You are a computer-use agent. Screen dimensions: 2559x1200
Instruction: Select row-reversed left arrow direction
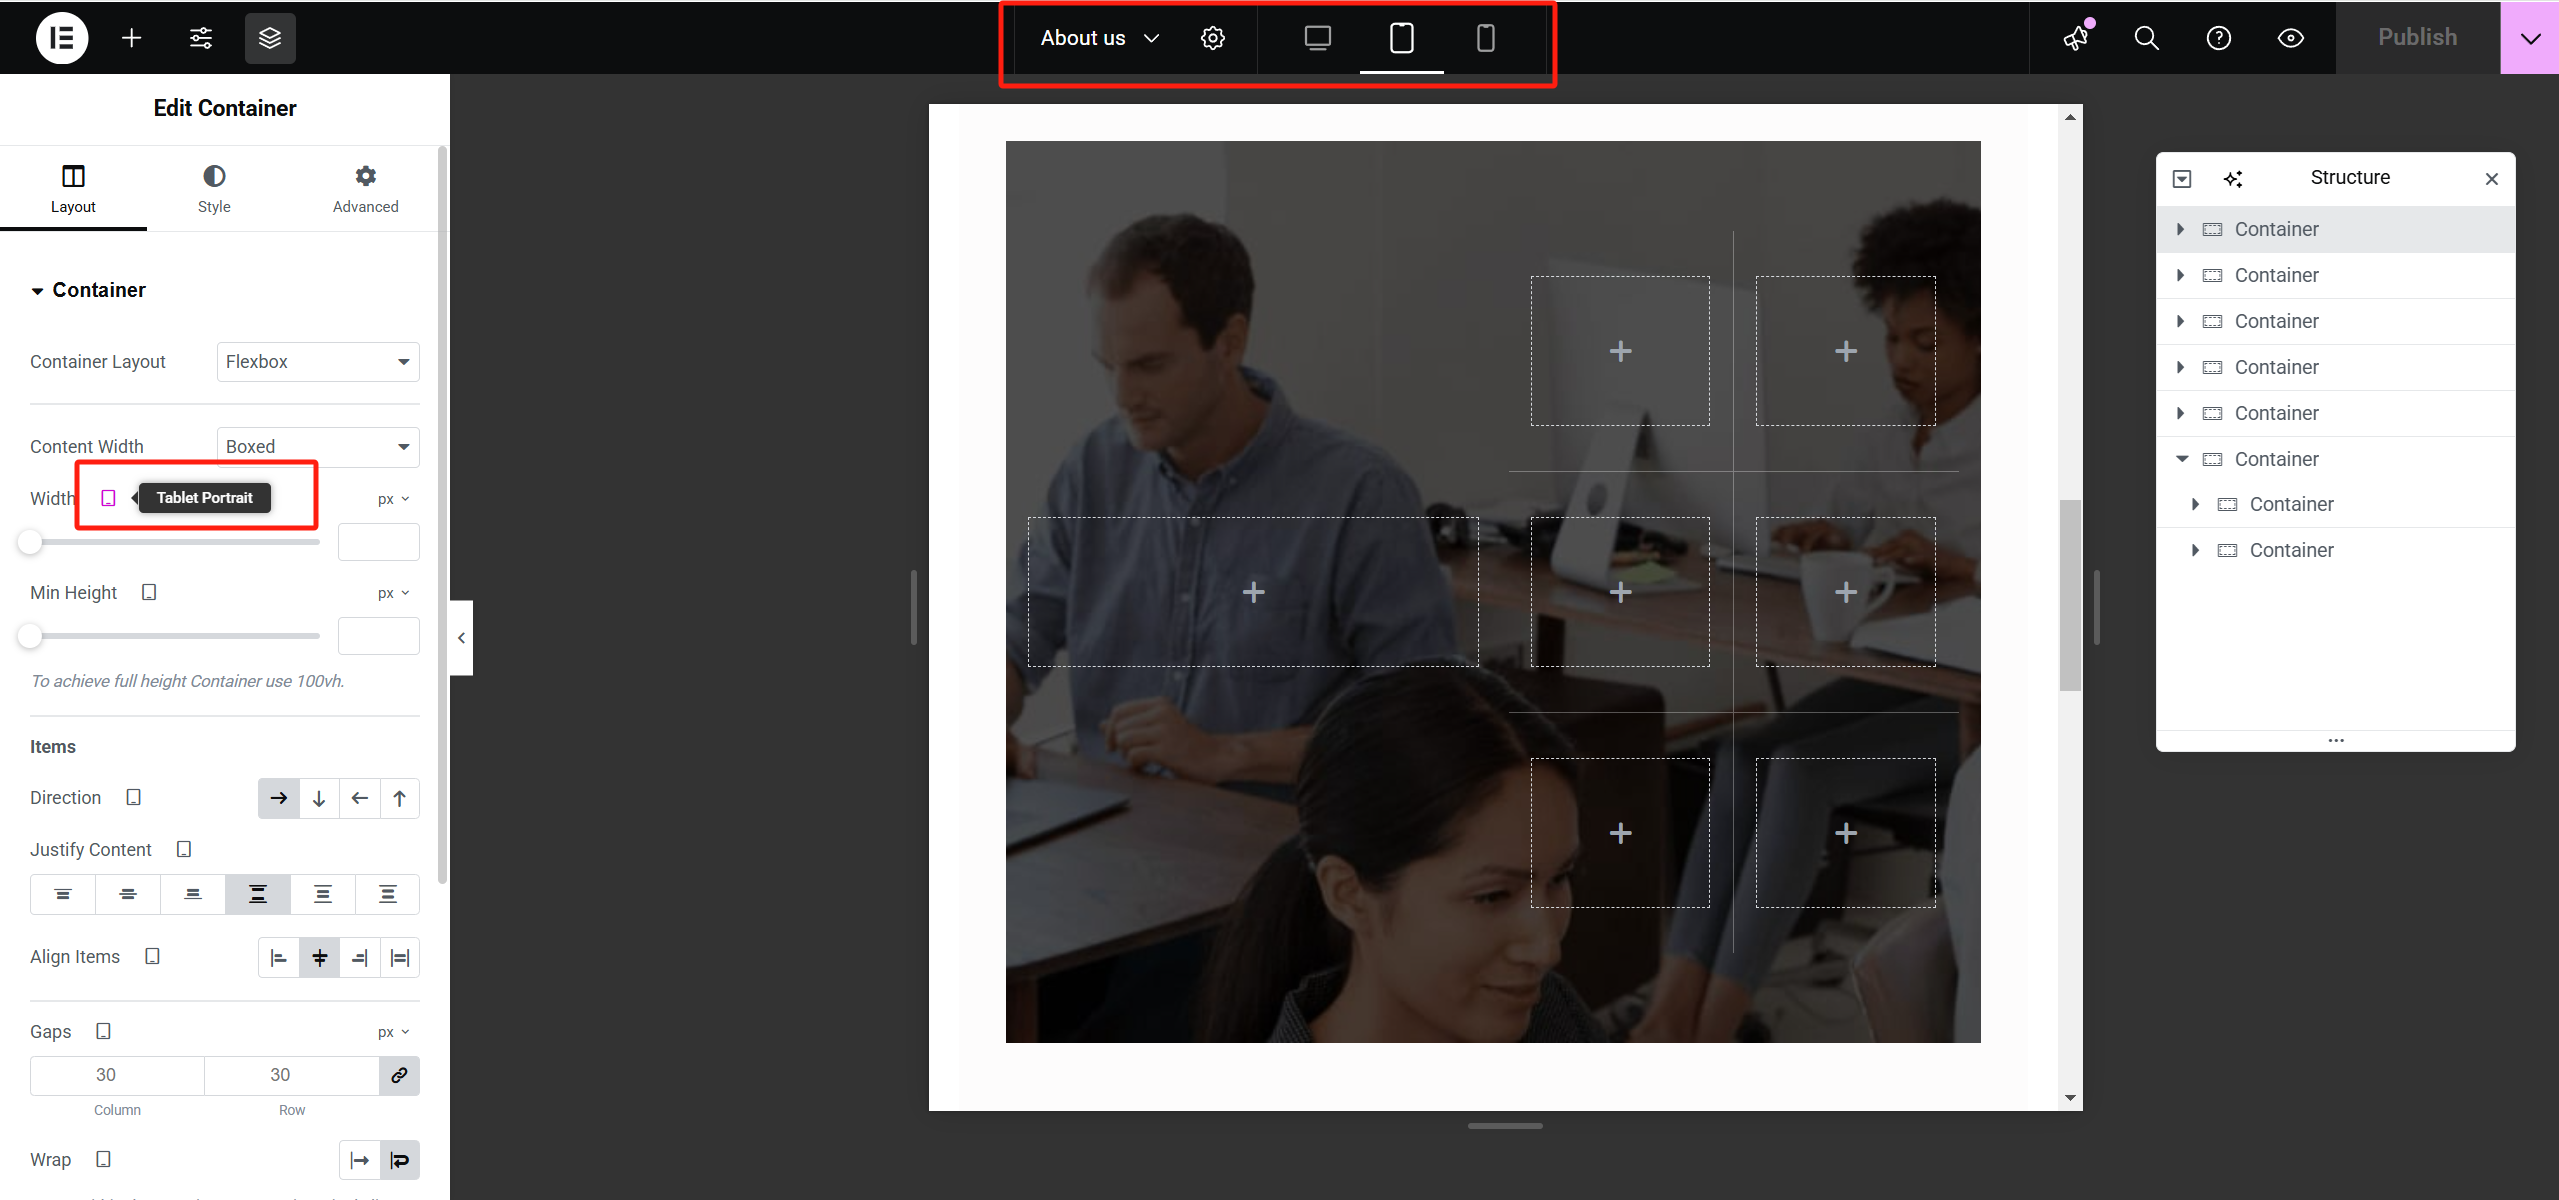359,798
